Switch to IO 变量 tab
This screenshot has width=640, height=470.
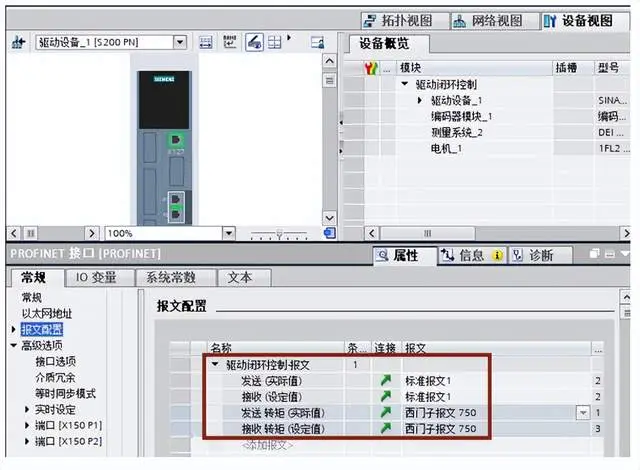click(x=100, y=278)
